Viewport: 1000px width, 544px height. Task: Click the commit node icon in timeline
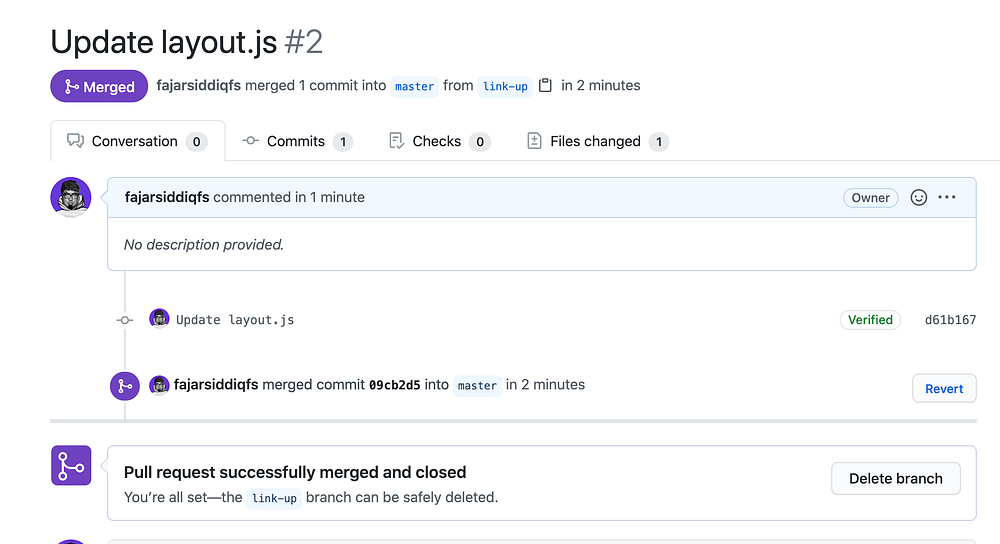pyautogui.click(x=125, y=320)
